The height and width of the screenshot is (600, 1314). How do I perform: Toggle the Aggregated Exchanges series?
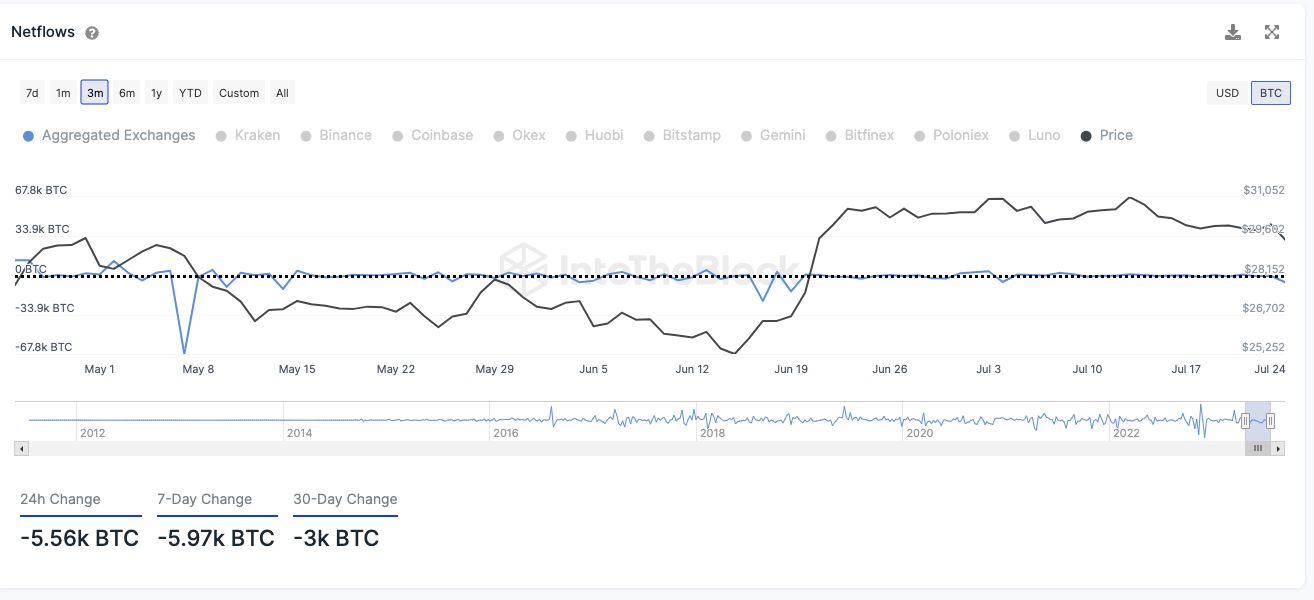110,135
